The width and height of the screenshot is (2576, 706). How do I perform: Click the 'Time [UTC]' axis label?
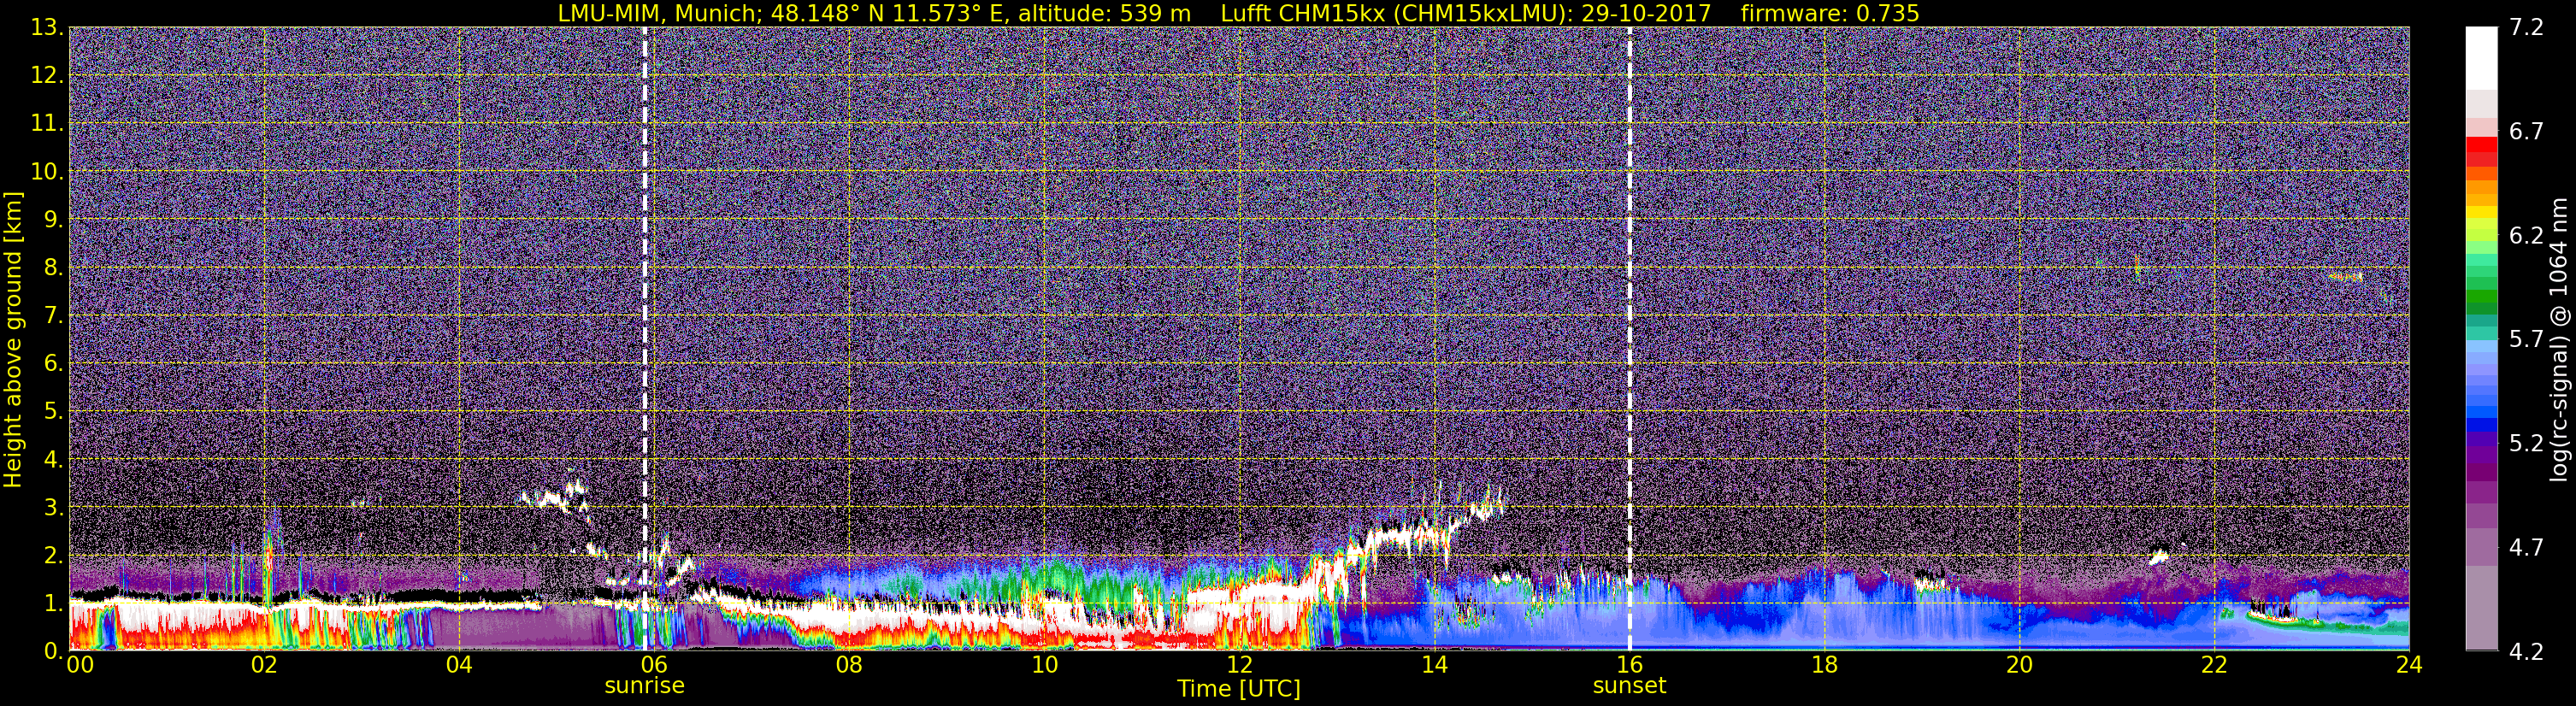point(1239,689)
